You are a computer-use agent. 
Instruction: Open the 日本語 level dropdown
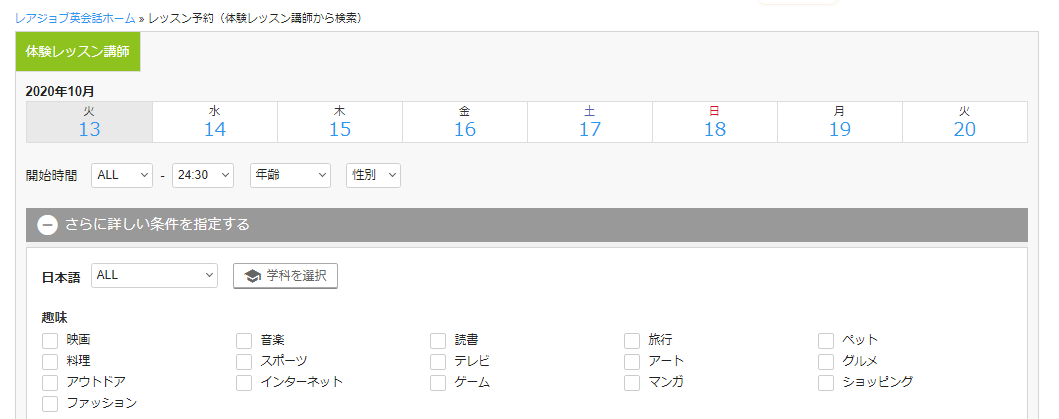click(x=155, y=275)
